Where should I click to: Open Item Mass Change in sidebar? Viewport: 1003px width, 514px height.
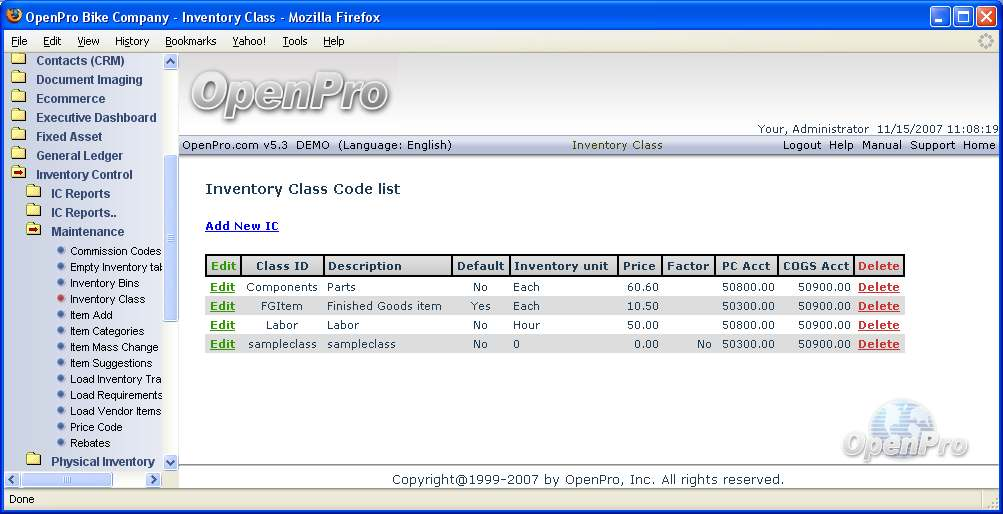tap(113, 347)
